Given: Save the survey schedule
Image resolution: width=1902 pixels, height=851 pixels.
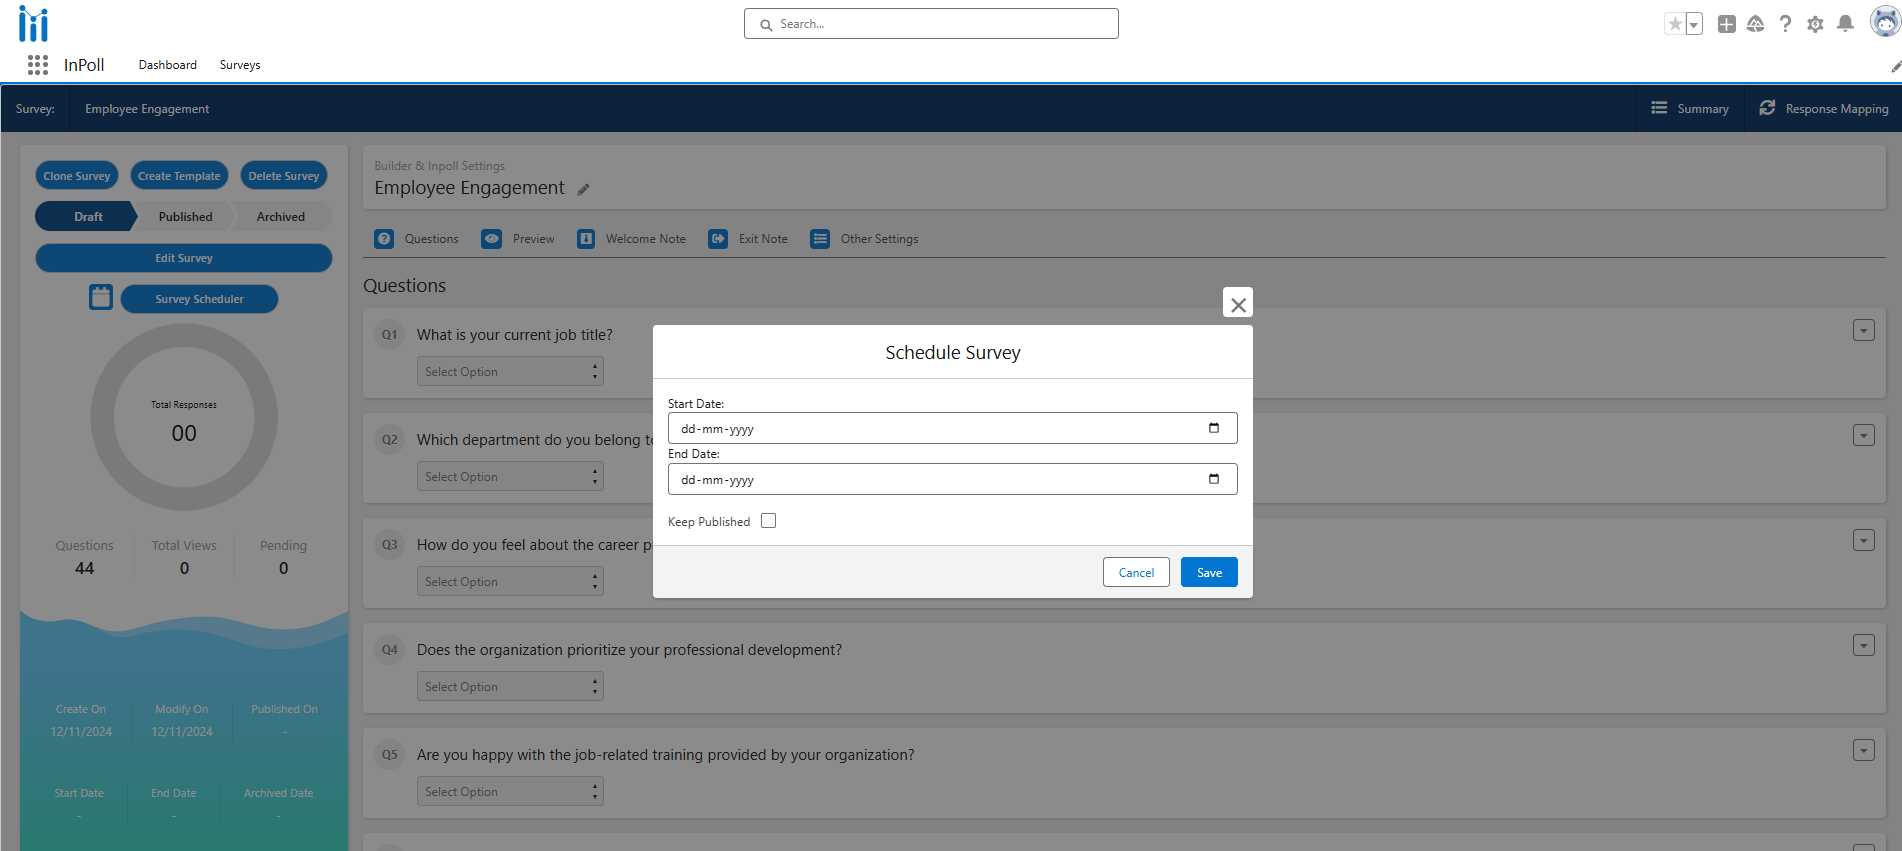Looking at the screenshot, I should pyautogui.click(x=1209, y=572).
